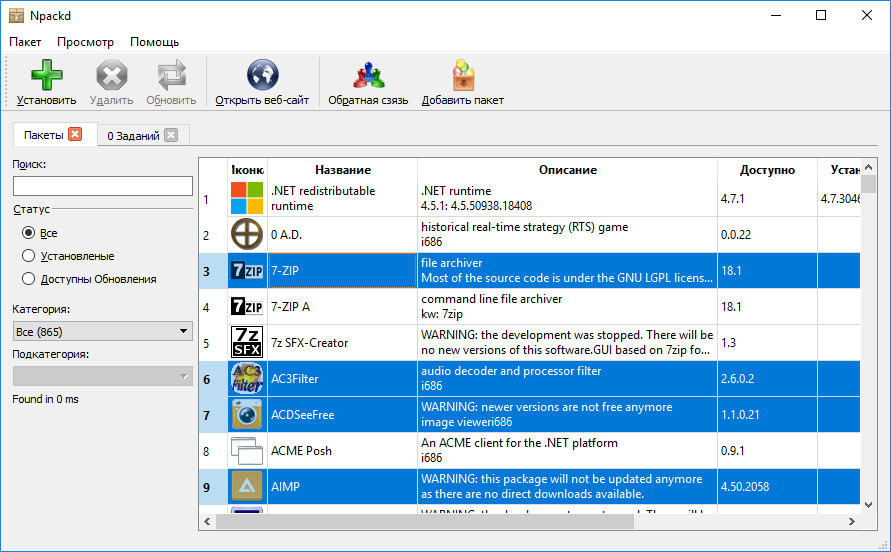
Task: Click the 7-ZIP A package icon
Action: point(247,306)
